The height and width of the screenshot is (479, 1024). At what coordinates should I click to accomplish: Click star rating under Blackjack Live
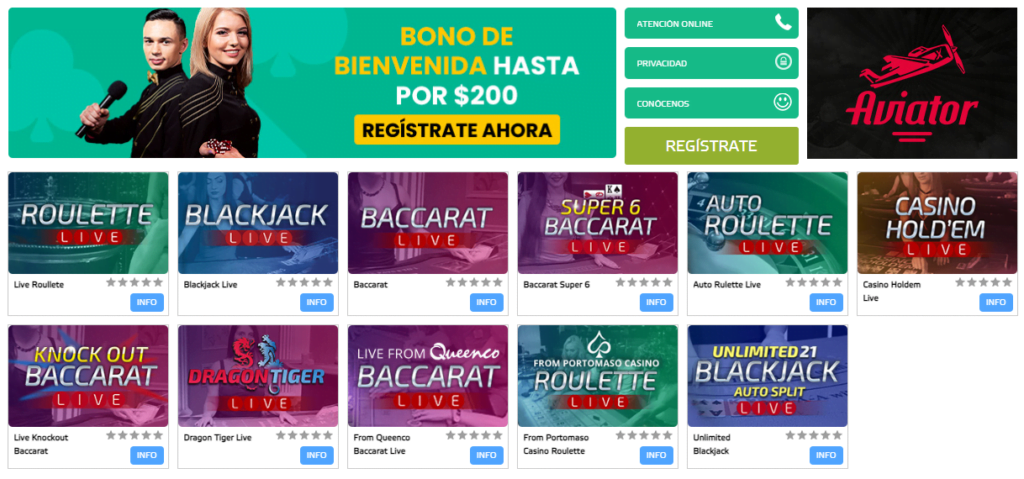click(305, 283)
